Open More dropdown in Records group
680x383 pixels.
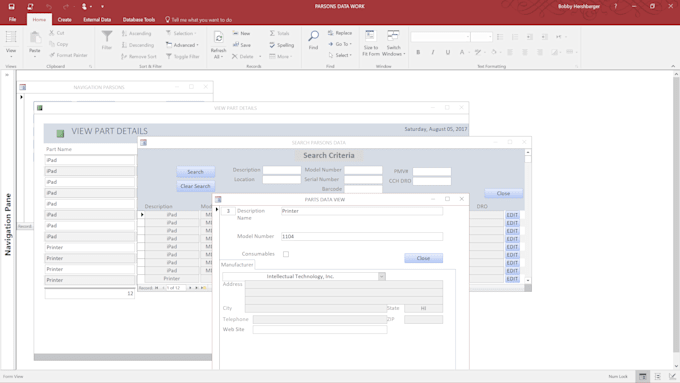280,56
